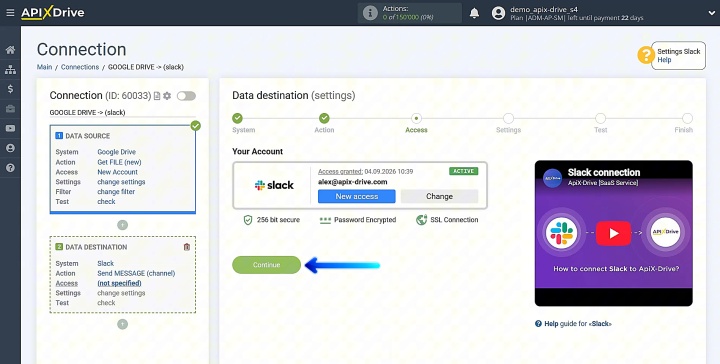Click (not specified) access link
The width and height of the screenshot is (720, 364).
(119, 283)
